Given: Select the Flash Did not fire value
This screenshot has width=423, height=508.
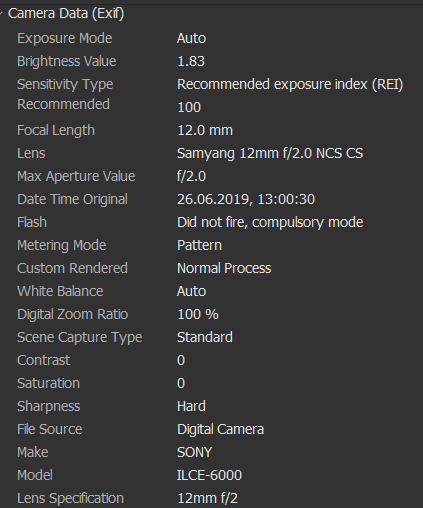Looking at the screenshot, I should (x=270, y=222).
